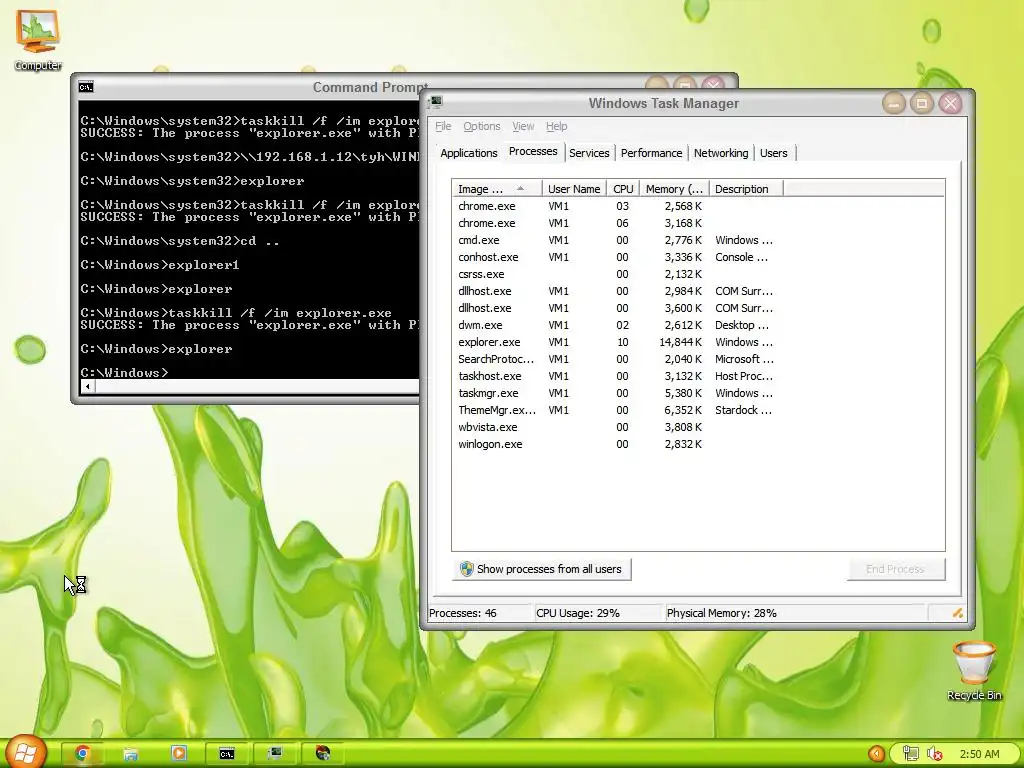Sort by Memory column header
Viewport: 1024px width, 768px height.
point(674,189)
